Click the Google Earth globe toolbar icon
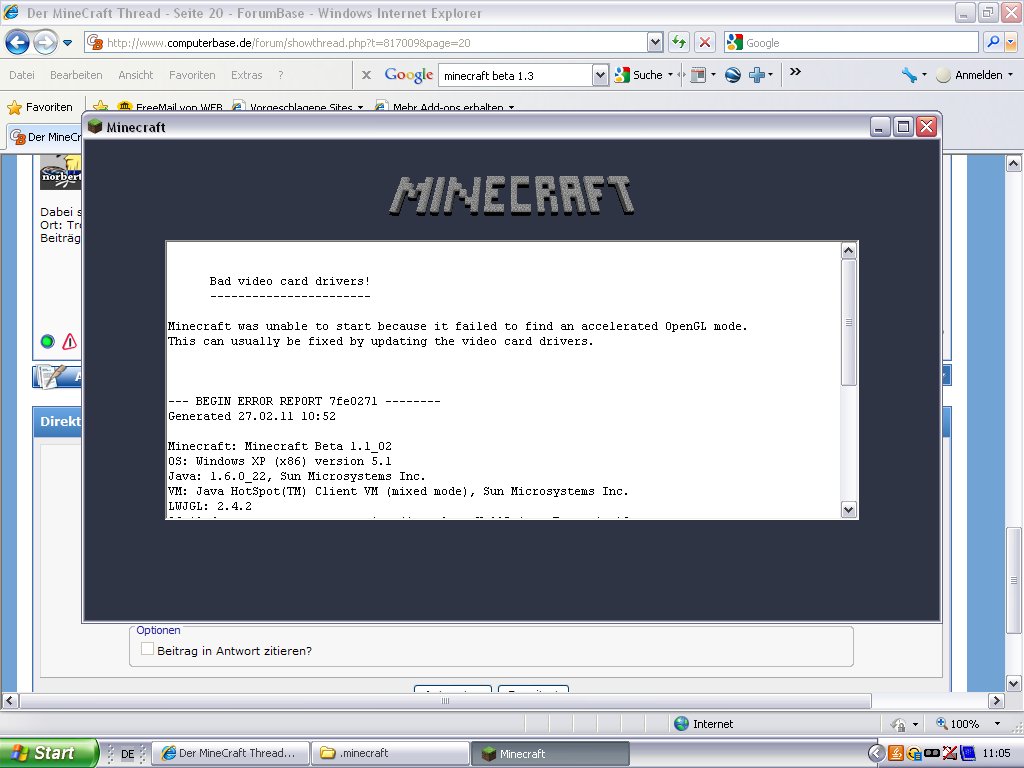The height and width of the screenshot is (768, 1024). (733, 75)
